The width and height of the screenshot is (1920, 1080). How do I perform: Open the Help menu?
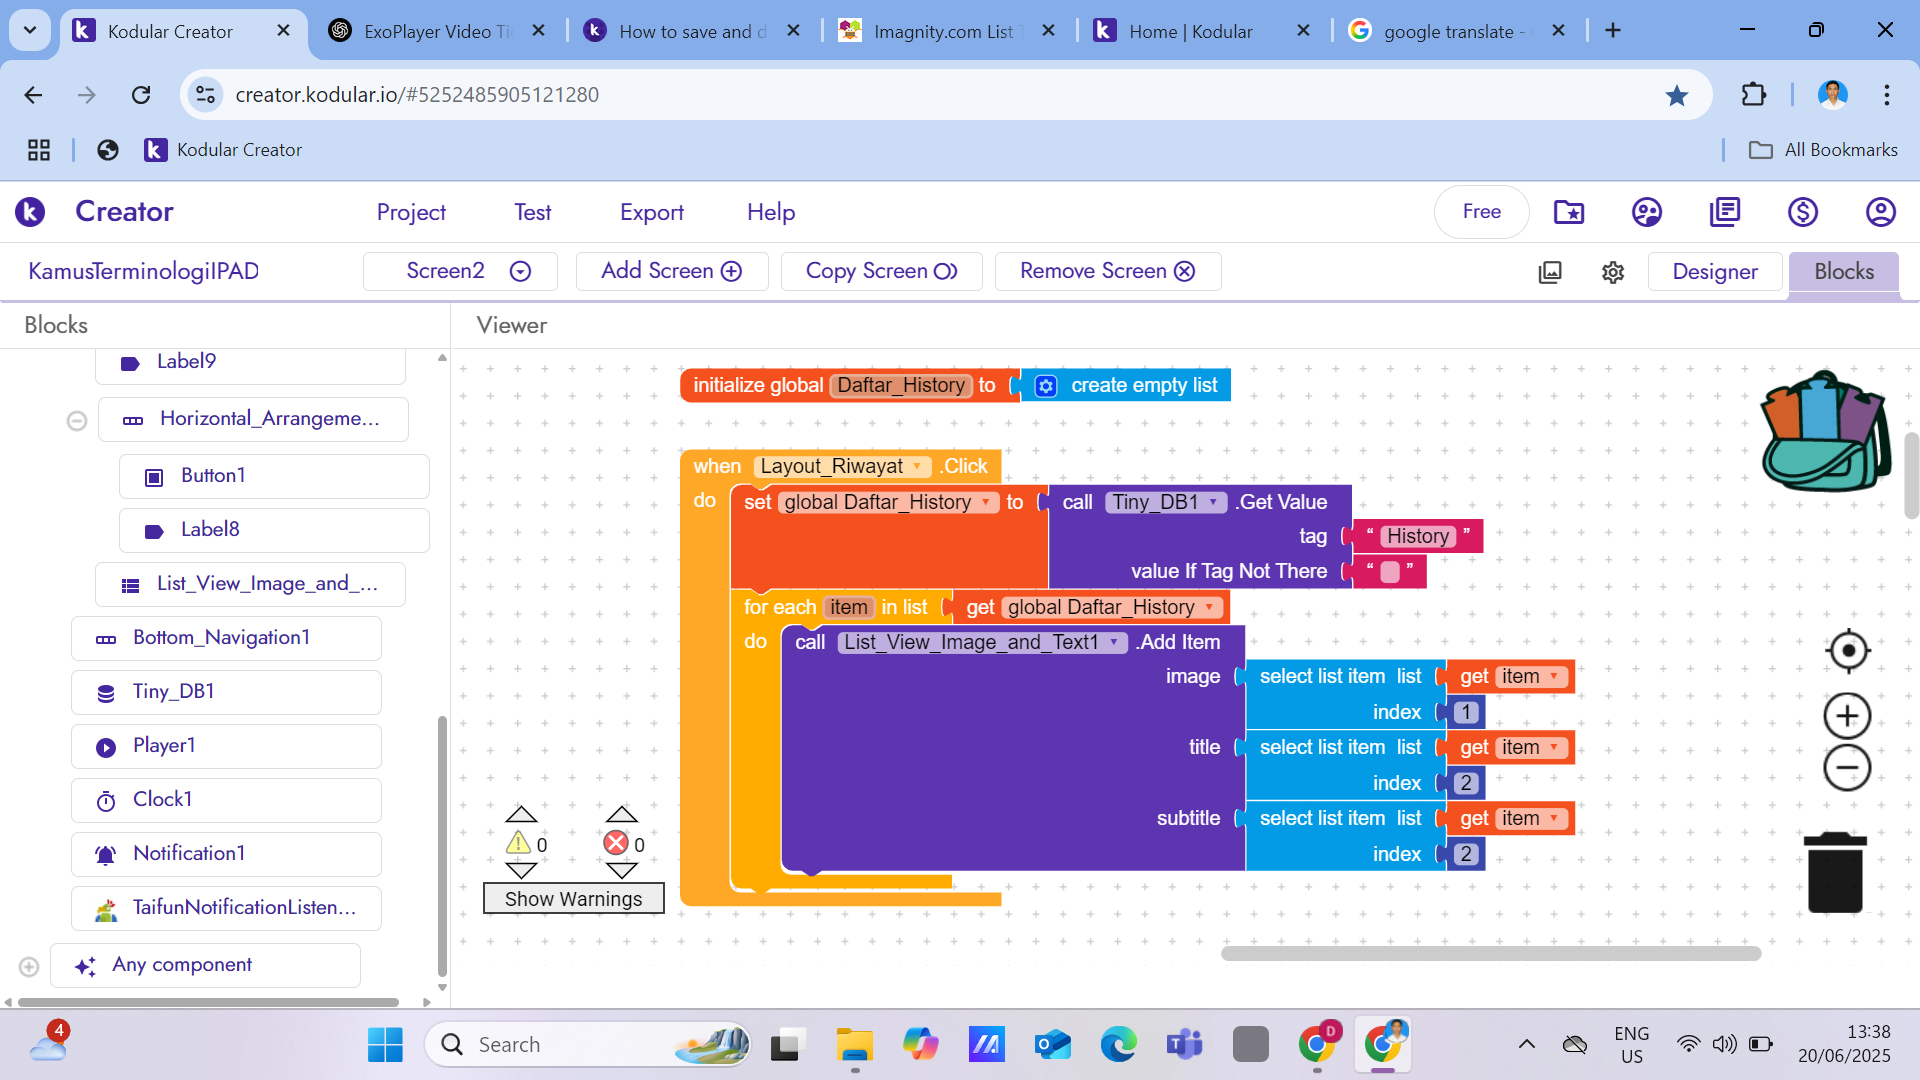[x=771, y=212]
